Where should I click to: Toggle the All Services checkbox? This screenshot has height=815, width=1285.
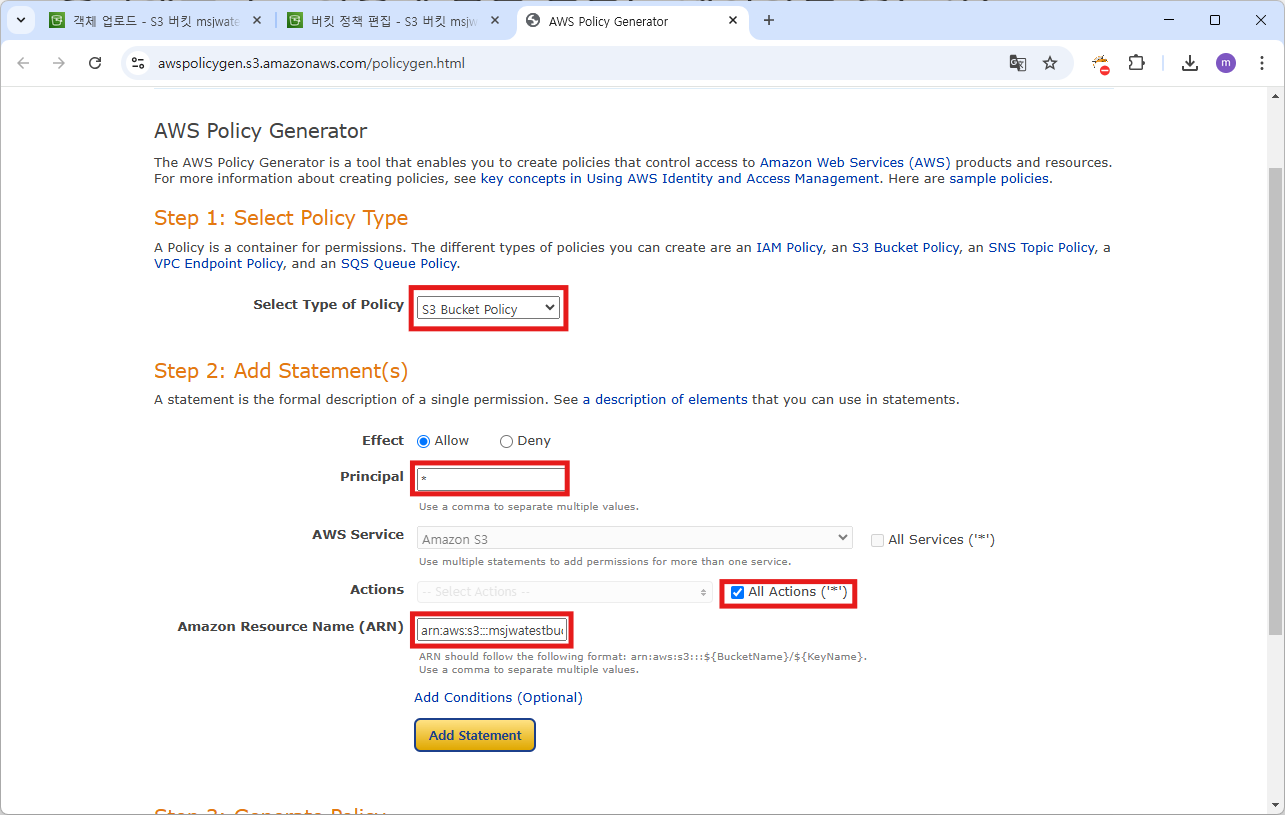877,540
